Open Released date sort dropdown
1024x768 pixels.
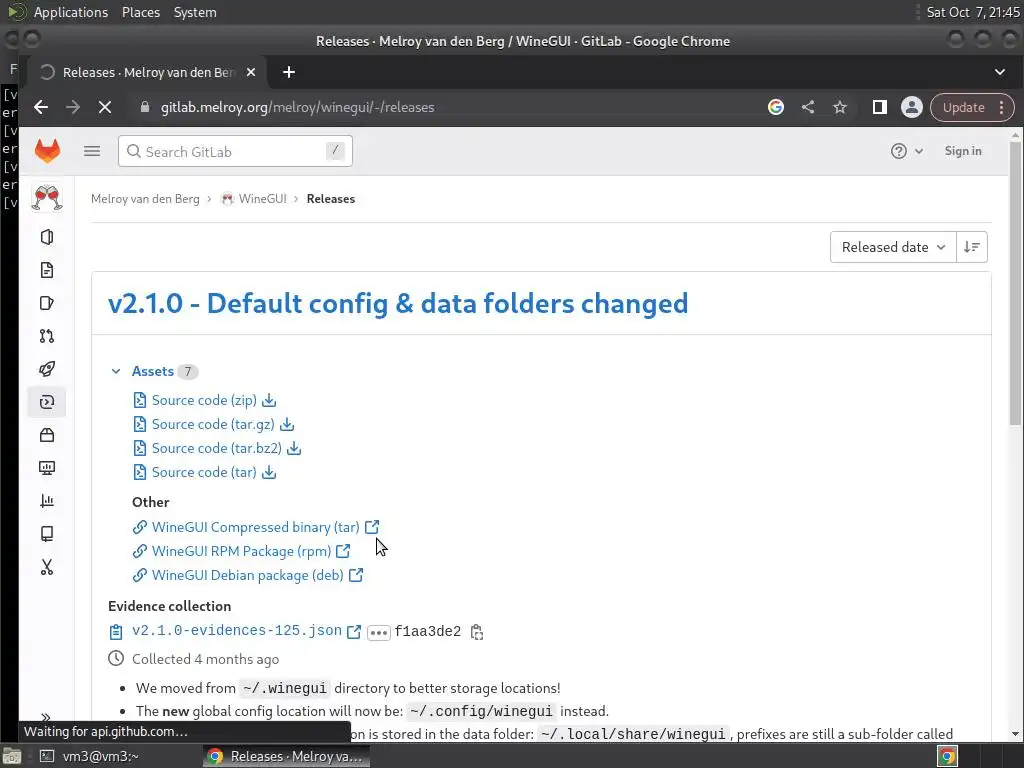click(x=893, y=247)
